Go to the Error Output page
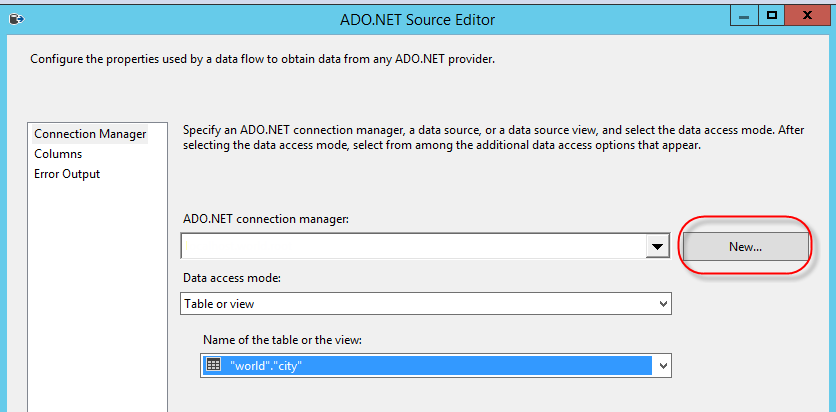The image size is (836, 412). click(67, 174)
